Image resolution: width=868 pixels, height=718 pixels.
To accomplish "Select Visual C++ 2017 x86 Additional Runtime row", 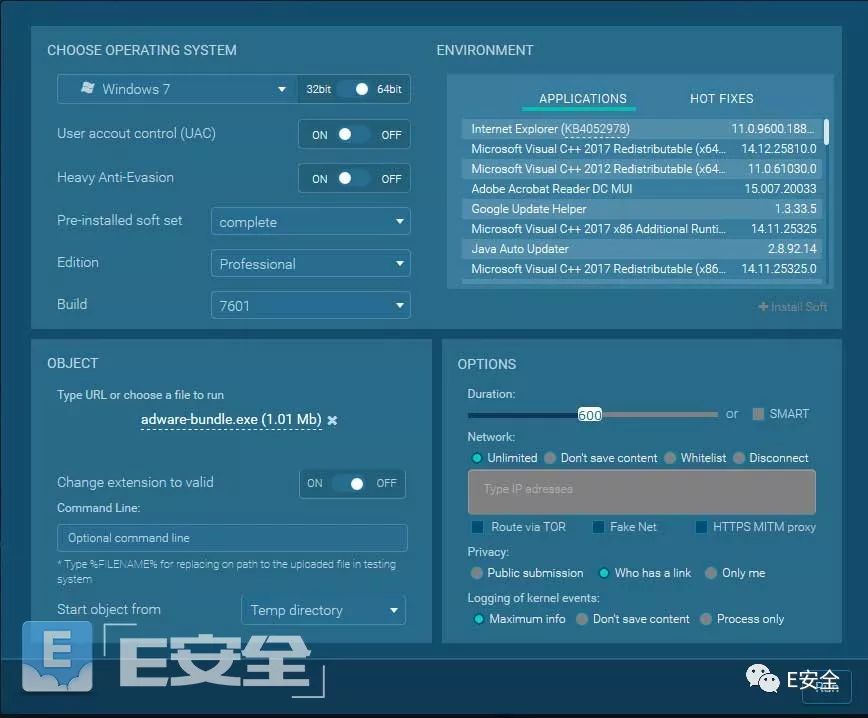I will (642, 229).
